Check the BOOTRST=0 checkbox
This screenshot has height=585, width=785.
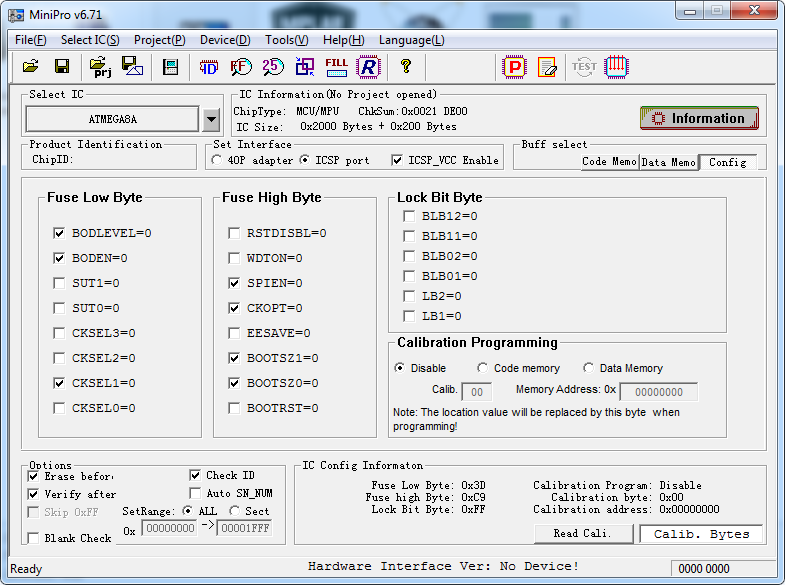coord(234,408)
